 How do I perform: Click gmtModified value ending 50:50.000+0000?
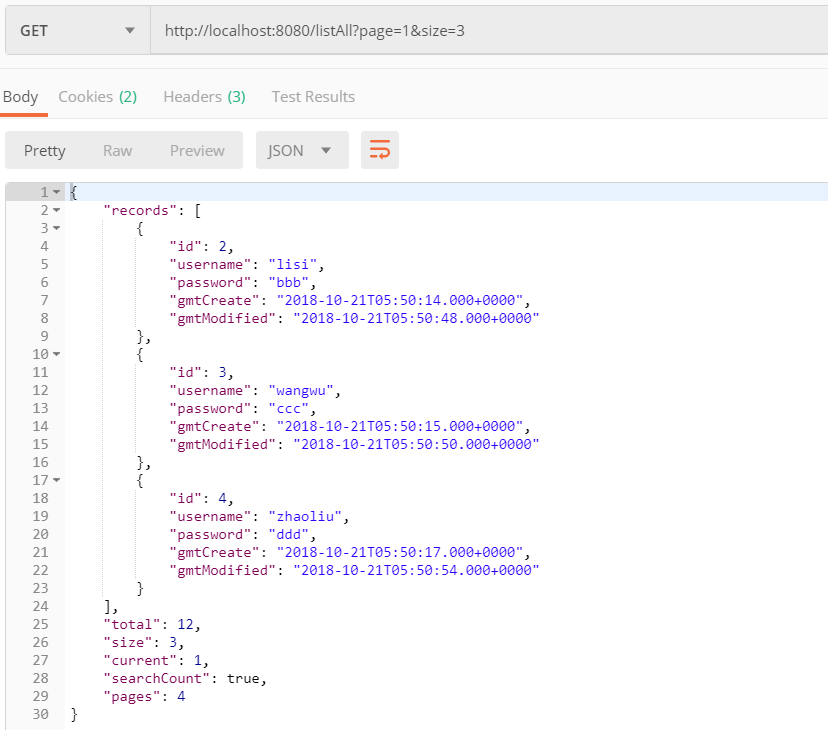pyautogui.click(x=416, y=444)
